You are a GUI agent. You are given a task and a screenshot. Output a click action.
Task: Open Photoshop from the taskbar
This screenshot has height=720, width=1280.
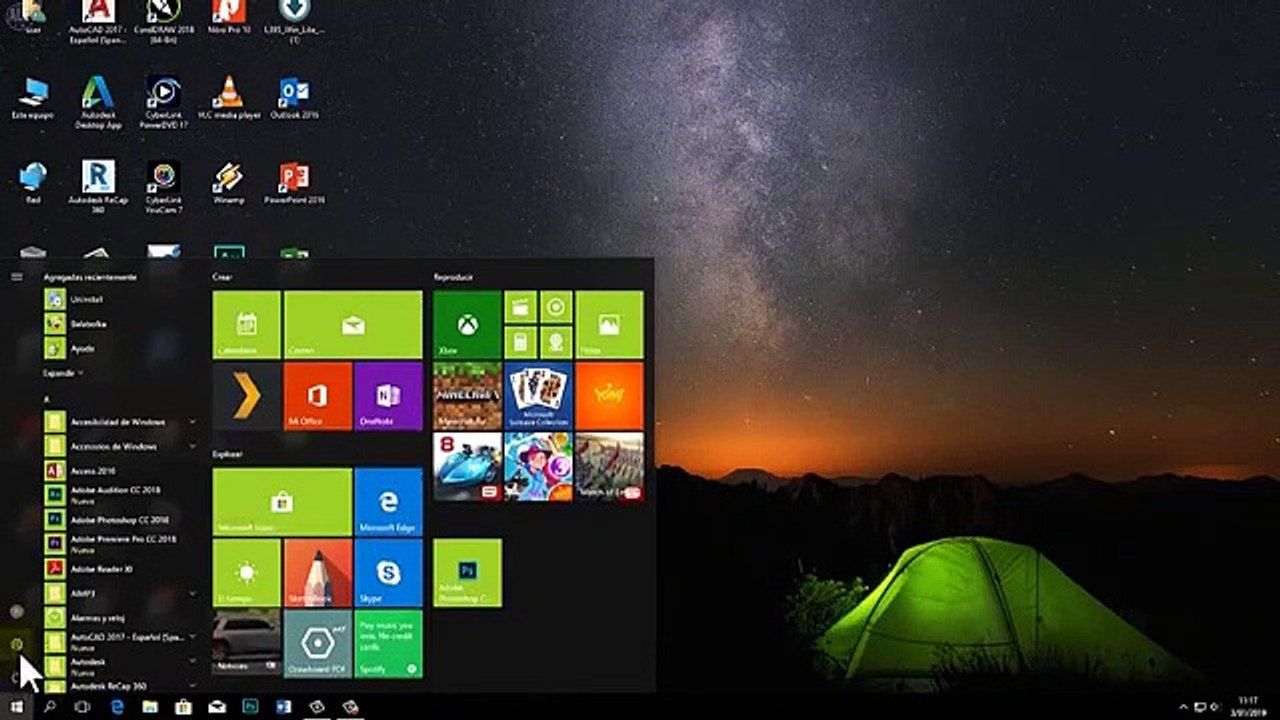250,707
